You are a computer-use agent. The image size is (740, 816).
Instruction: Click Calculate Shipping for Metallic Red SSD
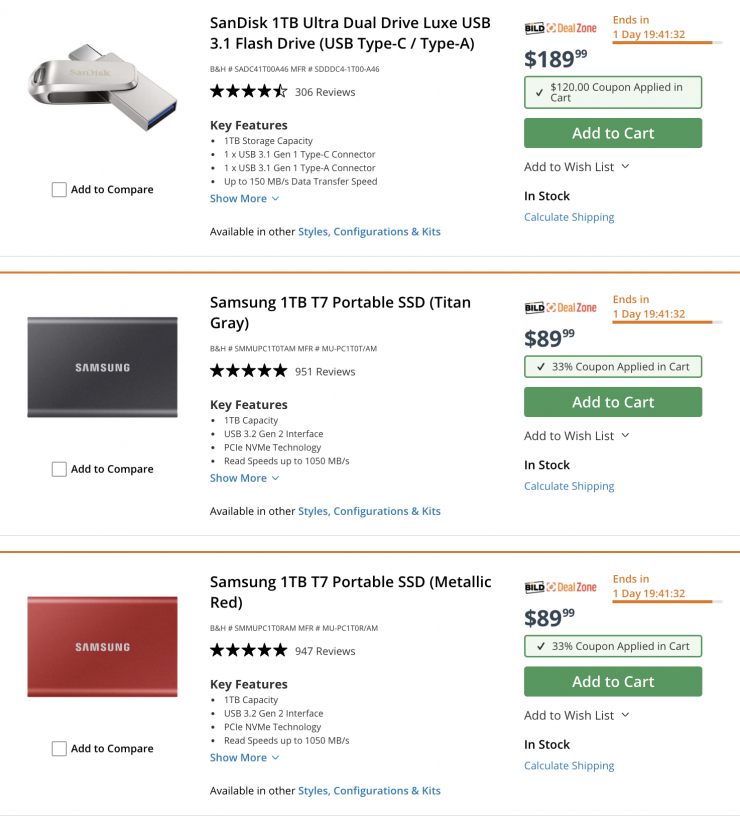click(569, 766)
